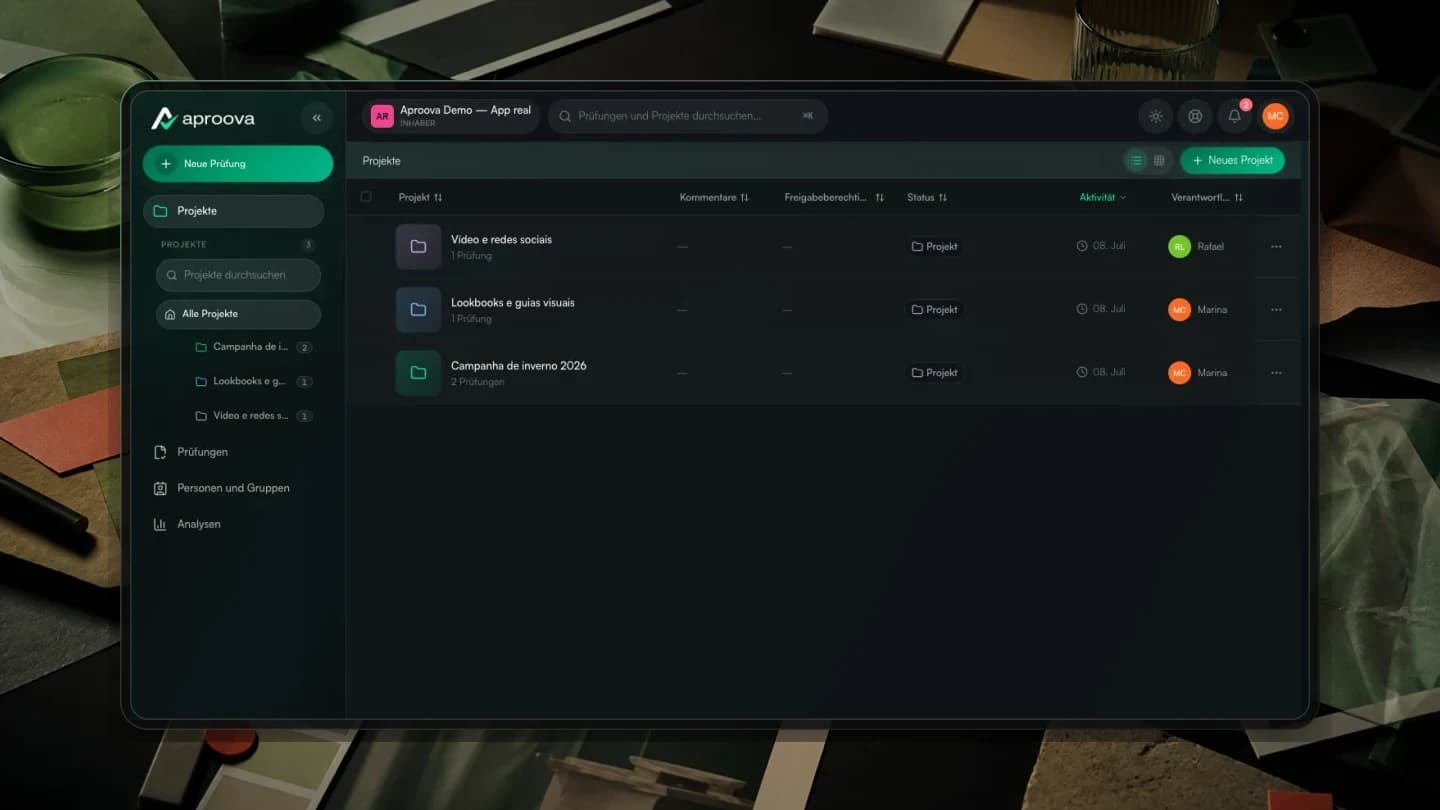1440x810 pixels.
Task: Open more options for Campanha de inverno 2026
Action: coord(1276,372)
